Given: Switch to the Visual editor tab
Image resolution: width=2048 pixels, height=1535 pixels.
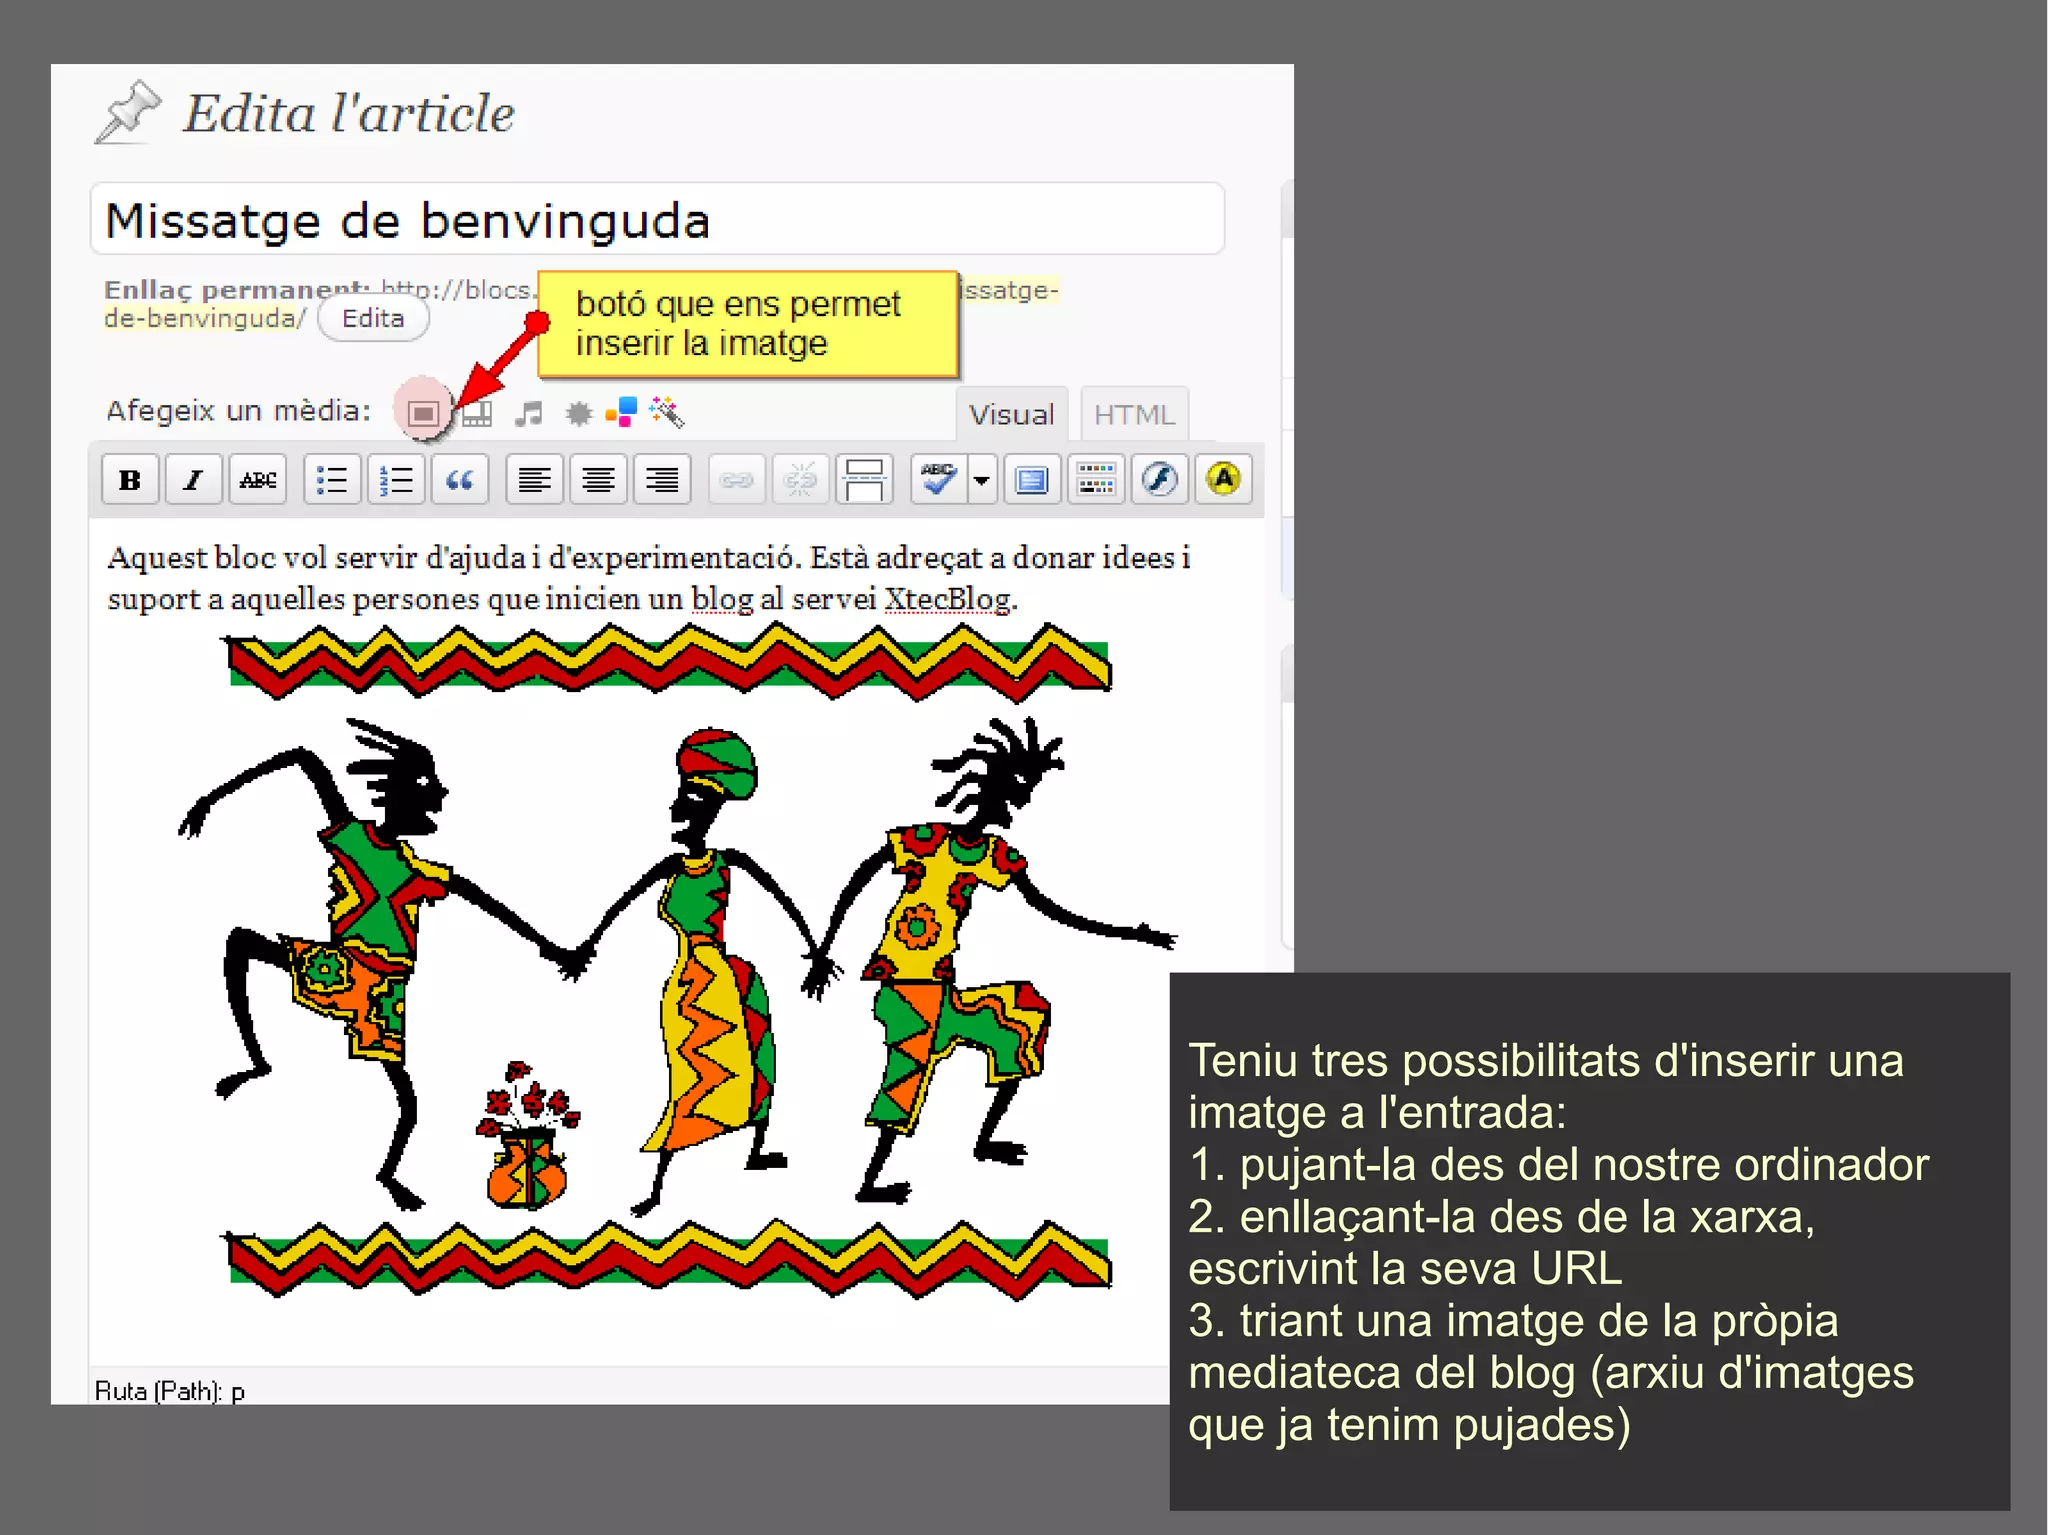Looking at the screenshot, I should click(1011, 414).
